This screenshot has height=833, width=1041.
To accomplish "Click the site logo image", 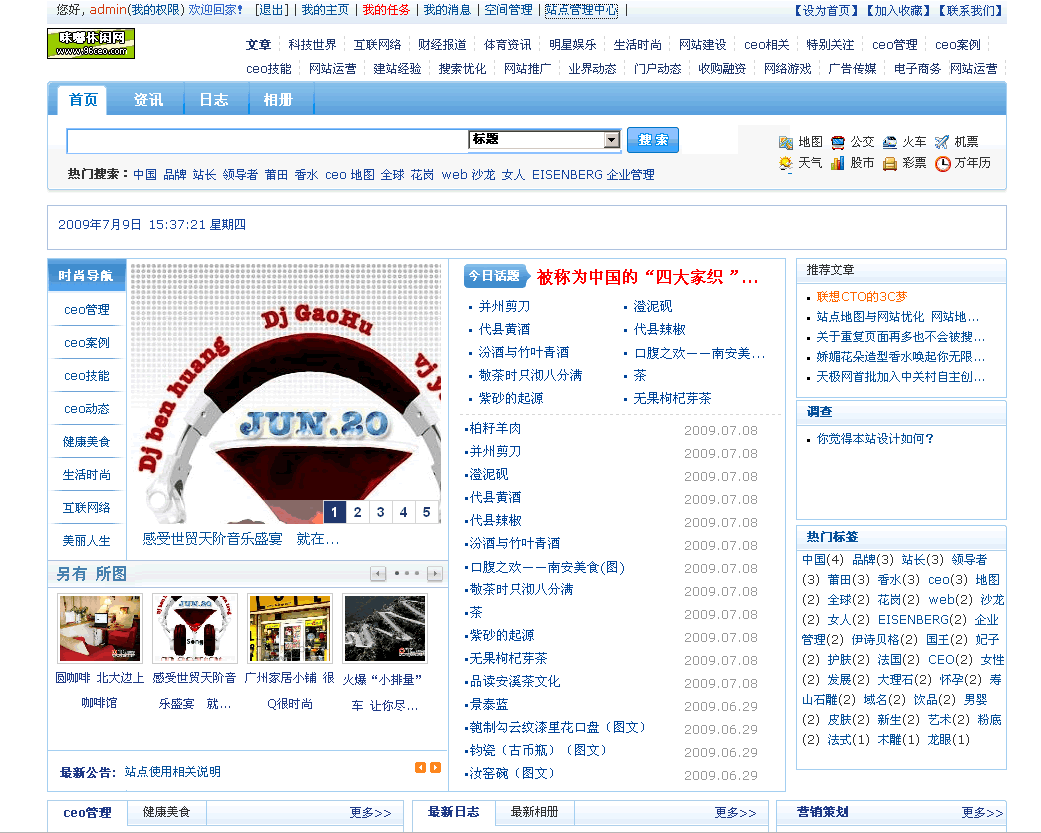I will click(x=91, y=43).
